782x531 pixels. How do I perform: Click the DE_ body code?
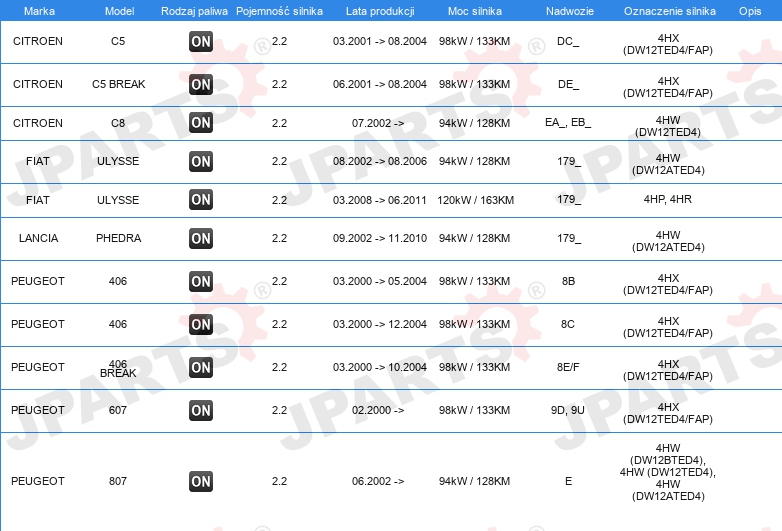coord(568,84)
